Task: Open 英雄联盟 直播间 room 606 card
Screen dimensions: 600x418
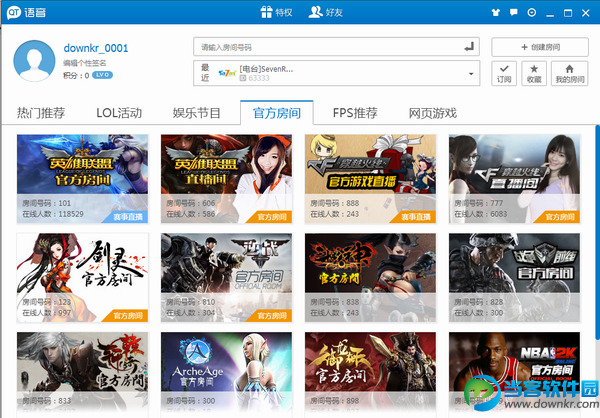Action: pos(226,179)
